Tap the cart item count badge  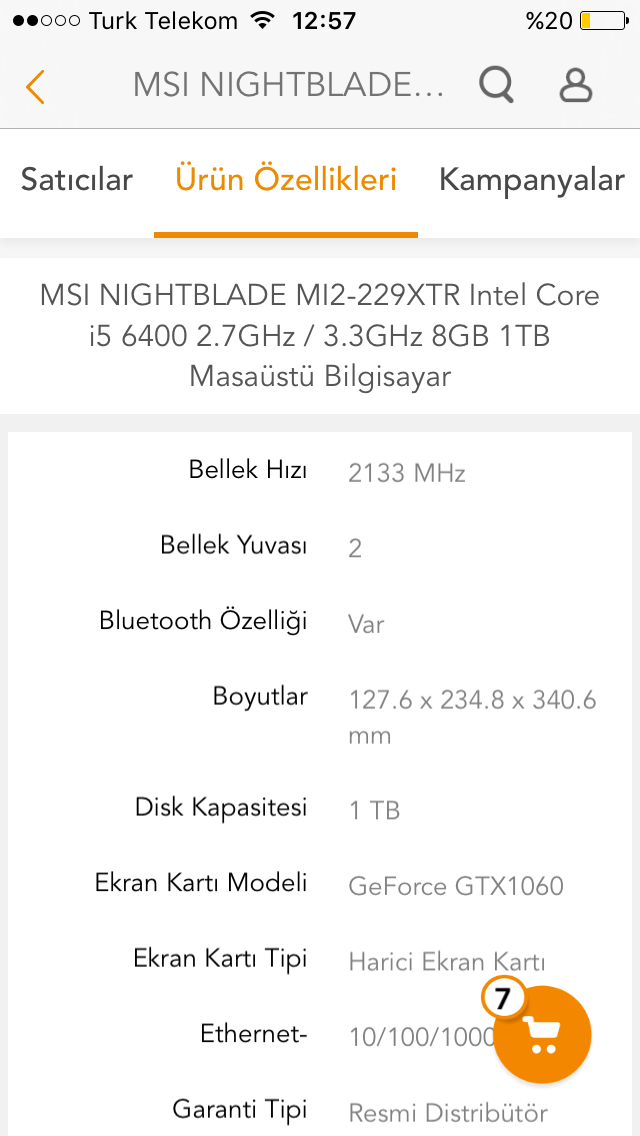(x=502, y=997)
